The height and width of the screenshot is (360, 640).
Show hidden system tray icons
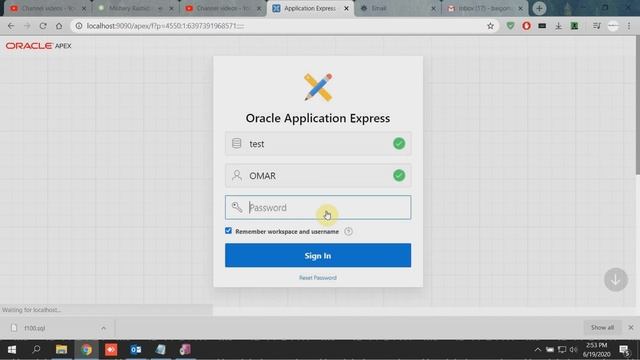(x=537, y=350)
